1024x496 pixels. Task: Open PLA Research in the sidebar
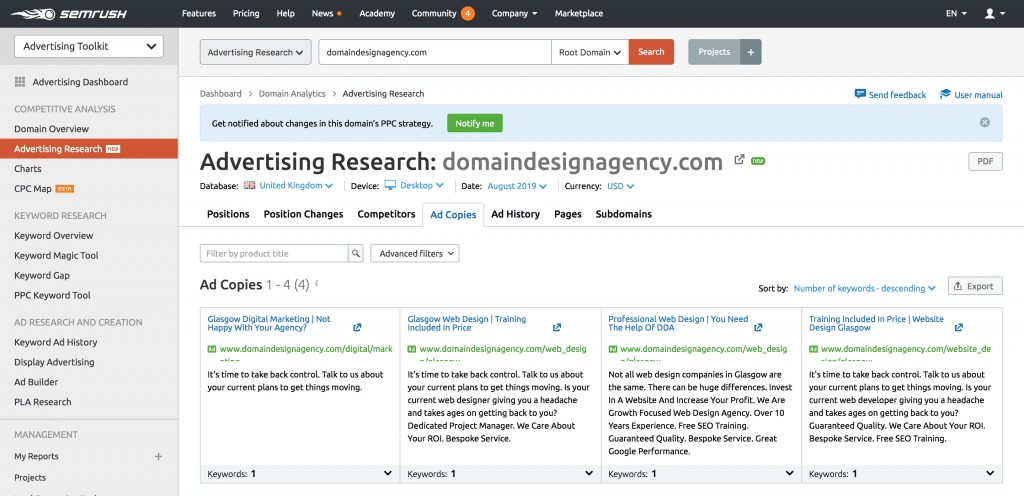(x=43, y=402)
